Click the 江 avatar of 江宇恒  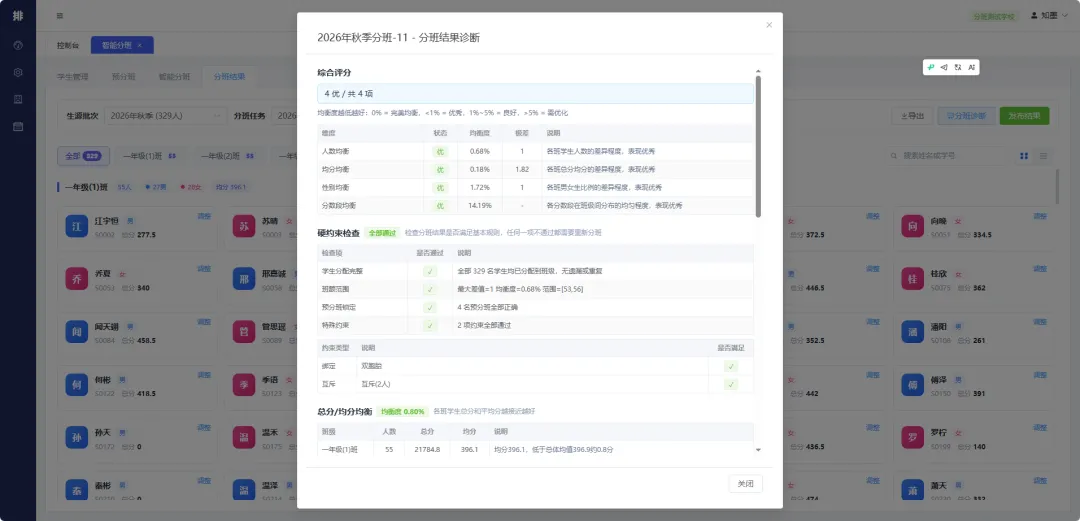76,226
